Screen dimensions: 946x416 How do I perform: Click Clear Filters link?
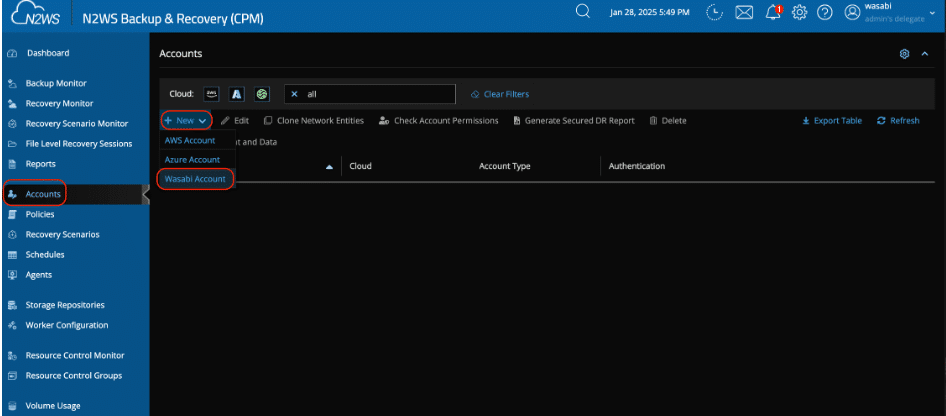(500, 94)
